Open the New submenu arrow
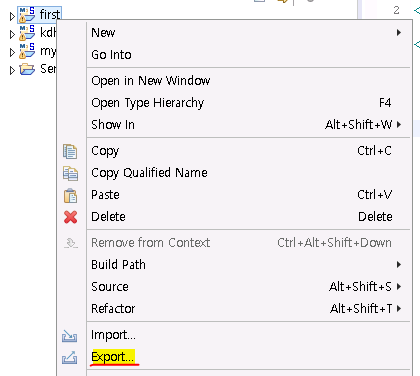The width and height of the screenshot is (420, 376). (399, 33)
